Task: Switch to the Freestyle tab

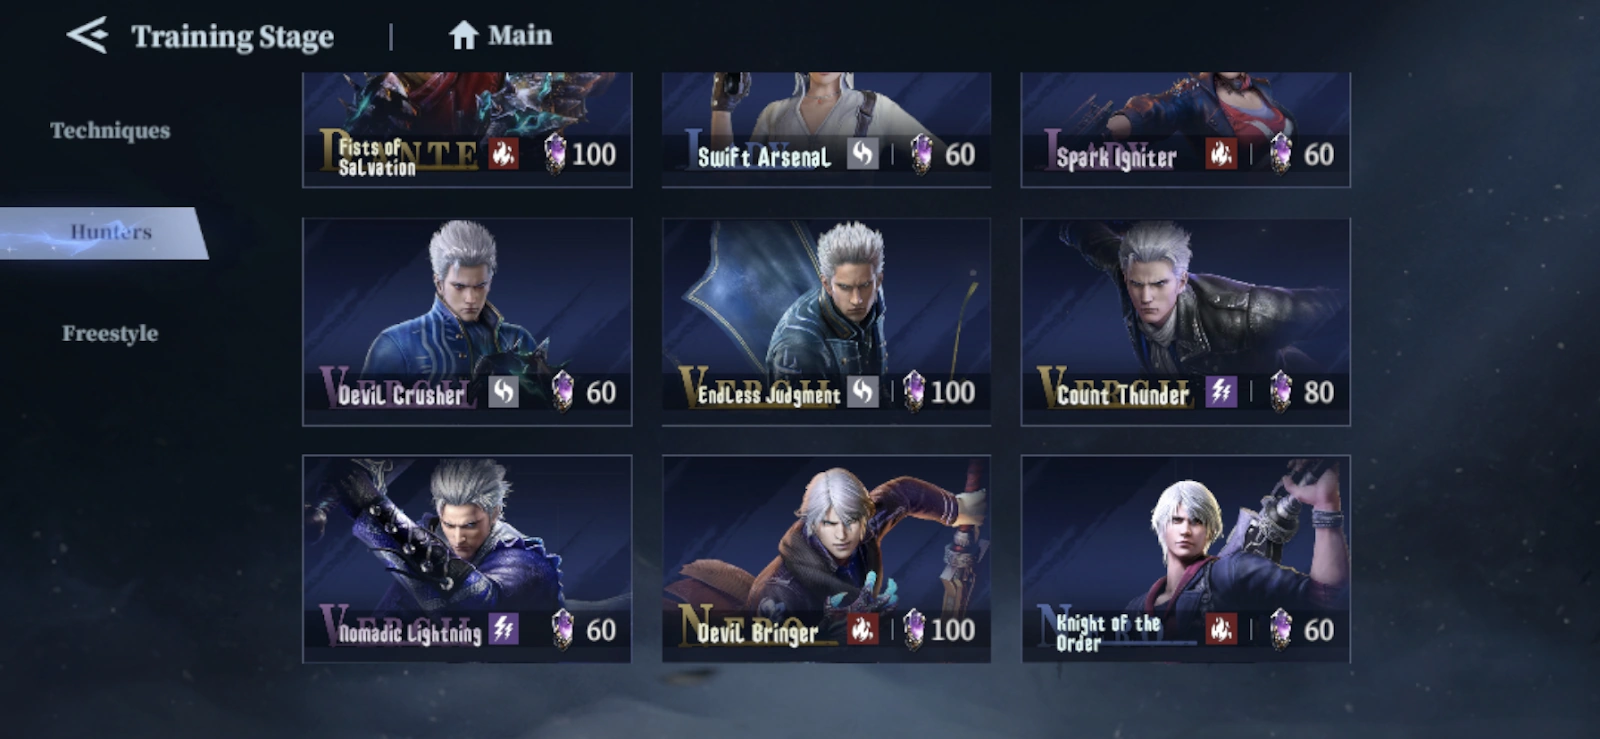Action: pos(110,334)
